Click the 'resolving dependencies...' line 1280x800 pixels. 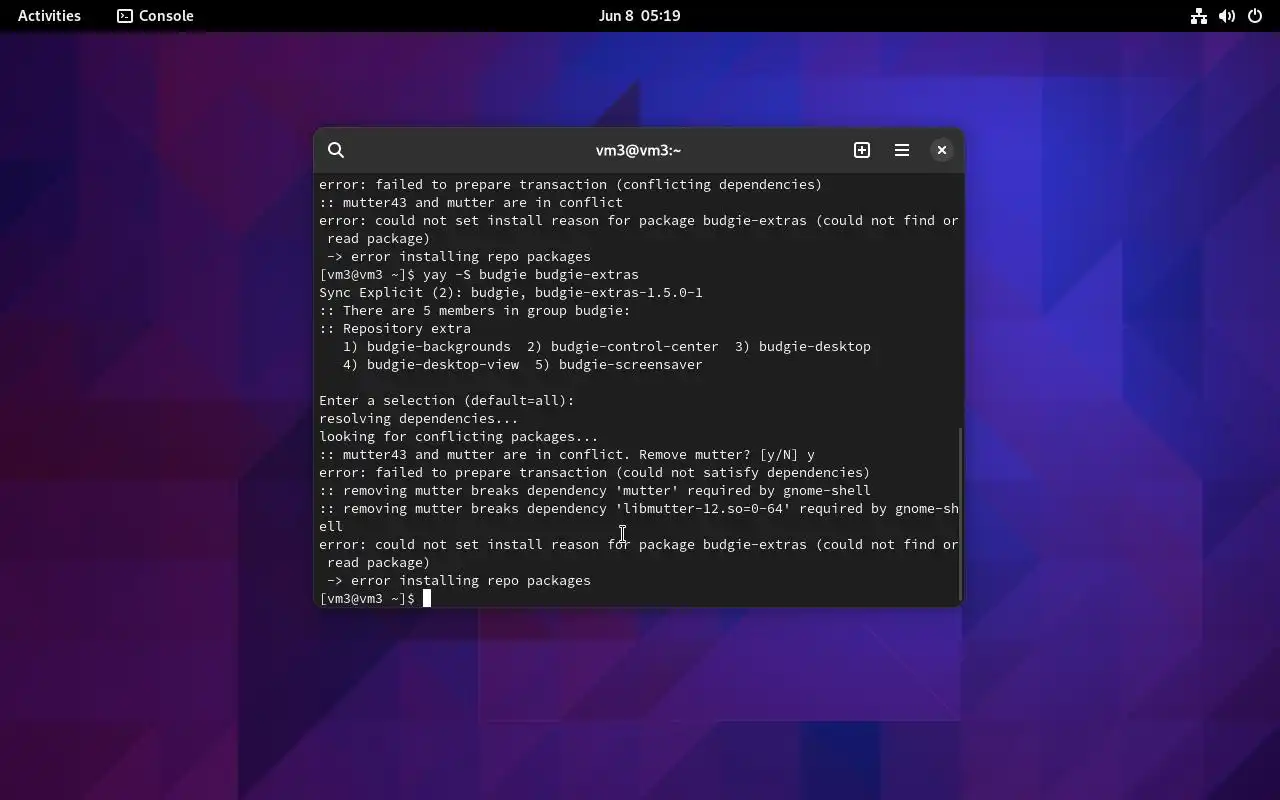(419, 418)
